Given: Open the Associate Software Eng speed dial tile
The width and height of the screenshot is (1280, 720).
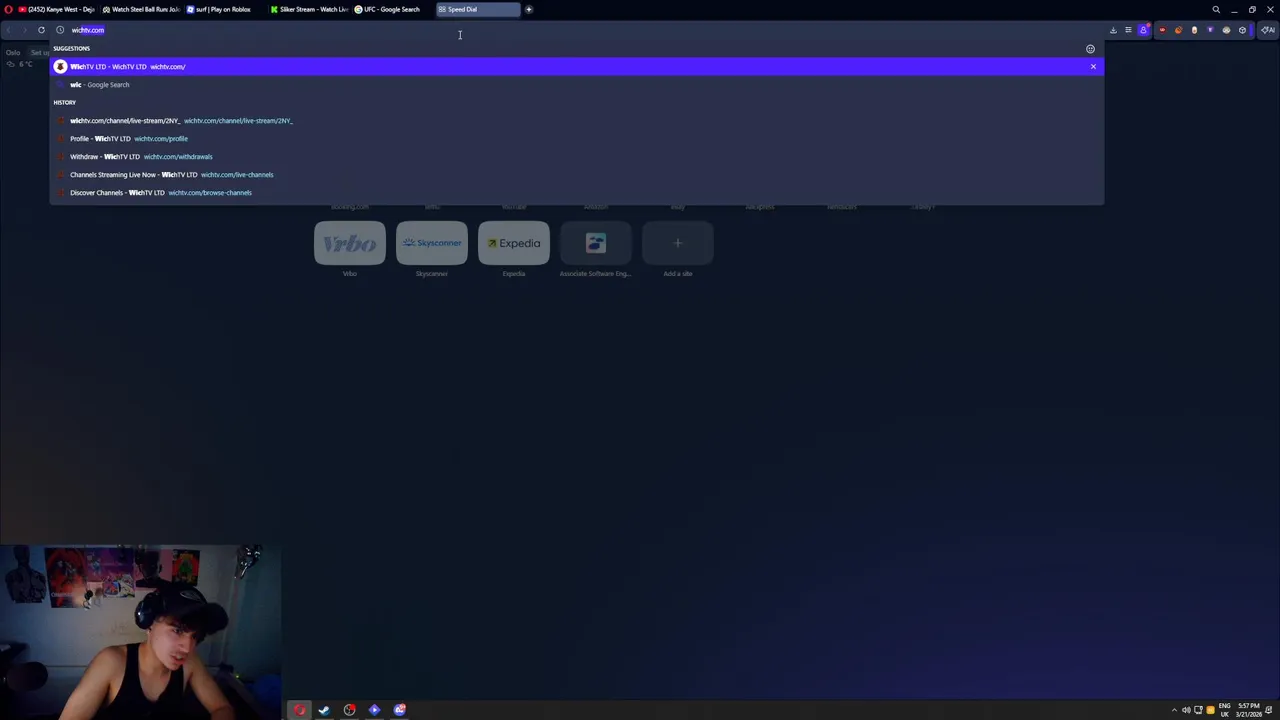Looking at the screenshot, I should click(x=596, y=243).
